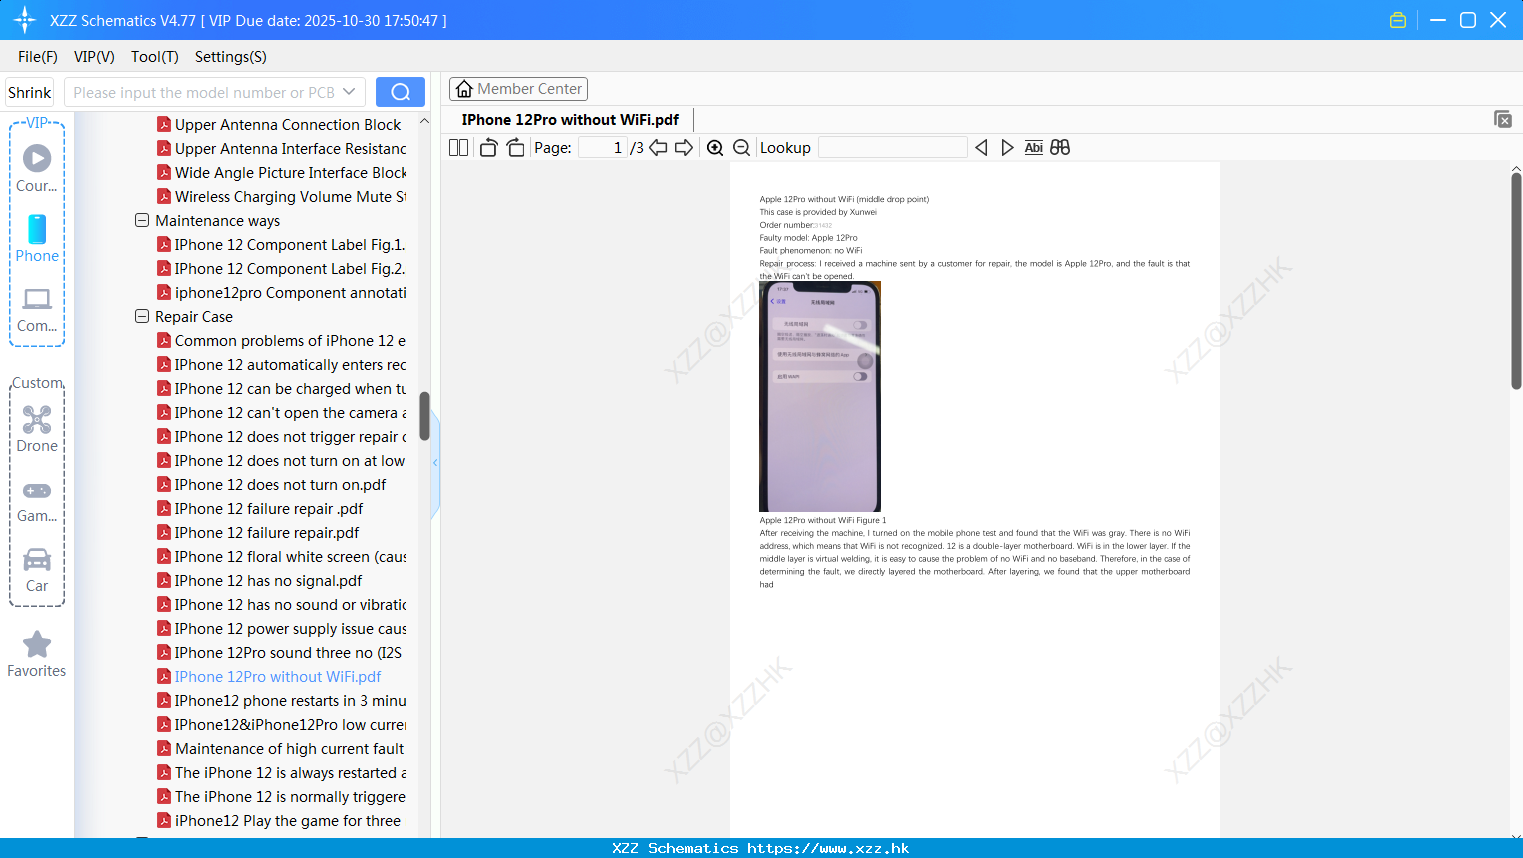Open Maintenance of high current fault file
1523x858 pixels.
point(281,748)
